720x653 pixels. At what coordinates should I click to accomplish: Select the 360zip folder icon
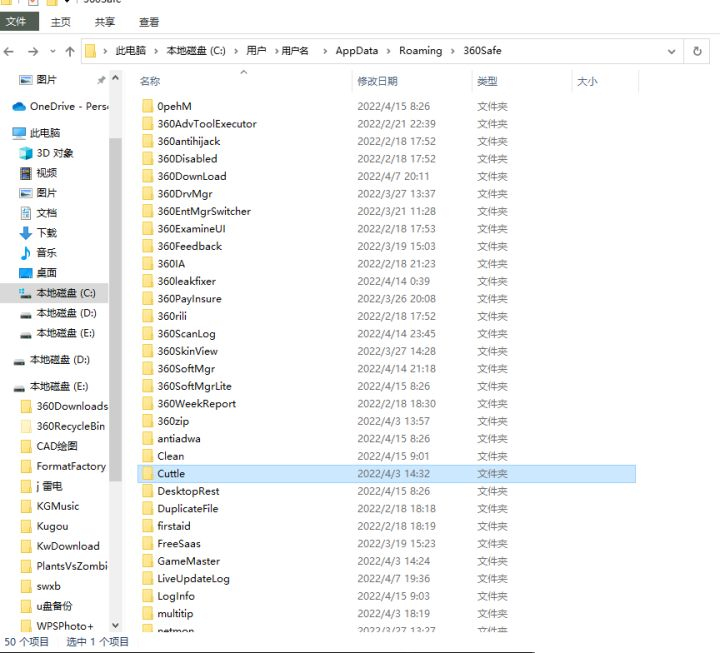tap(147, 421)
